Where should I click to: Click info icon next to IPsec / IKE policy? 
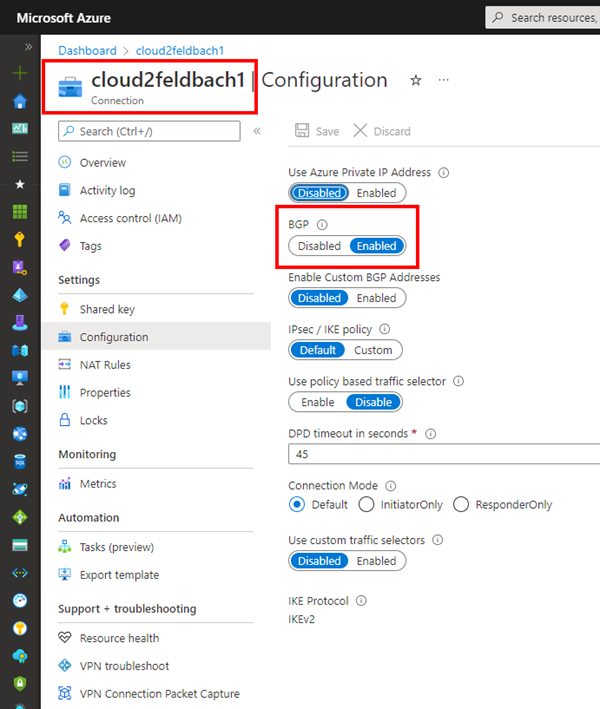(384, 329)
